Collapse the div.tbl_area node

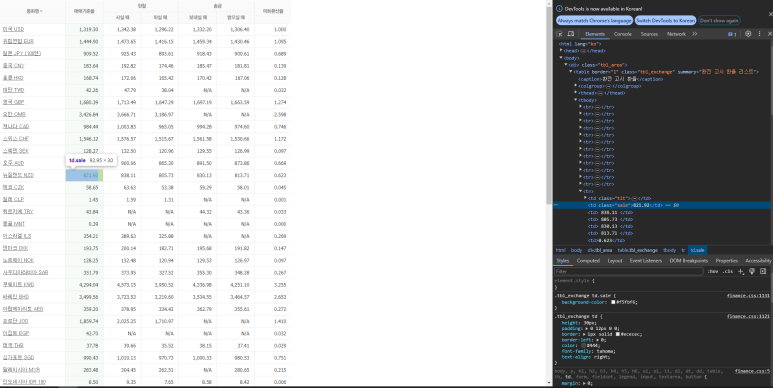pos(566,65)
